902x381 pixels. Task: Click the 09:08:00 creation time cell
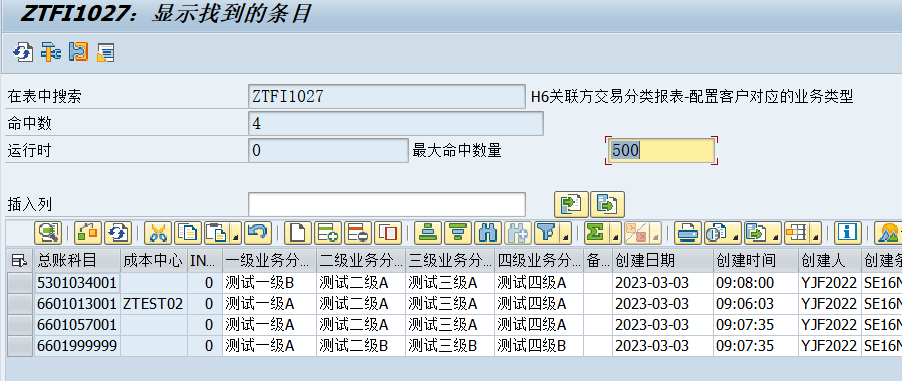756,283
